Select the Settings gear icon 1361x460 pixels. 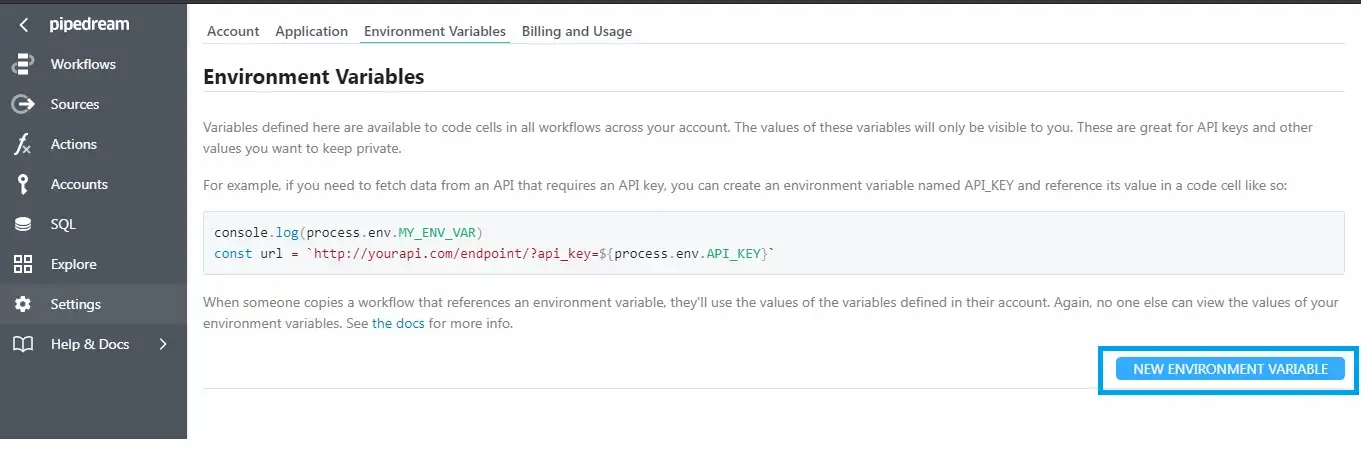coord(22,304)
